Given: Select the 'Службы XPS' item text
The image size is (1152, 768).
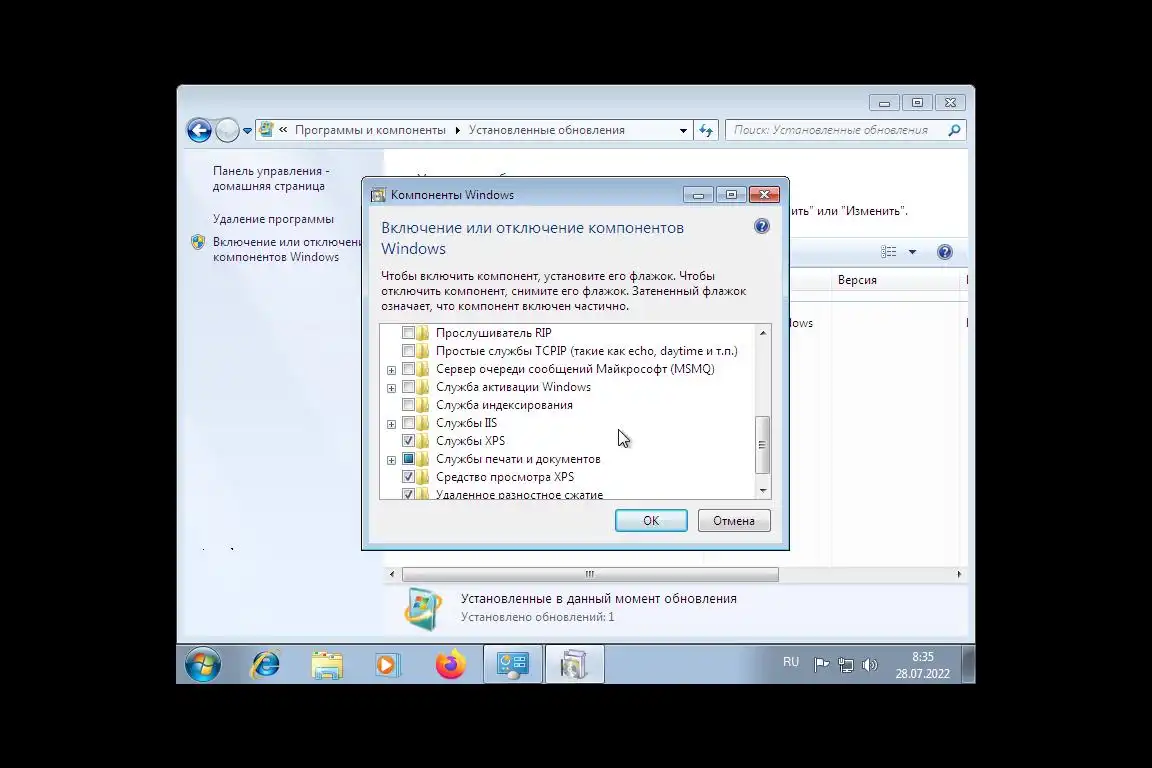Looking at the screenshot, I should point(470,441).
